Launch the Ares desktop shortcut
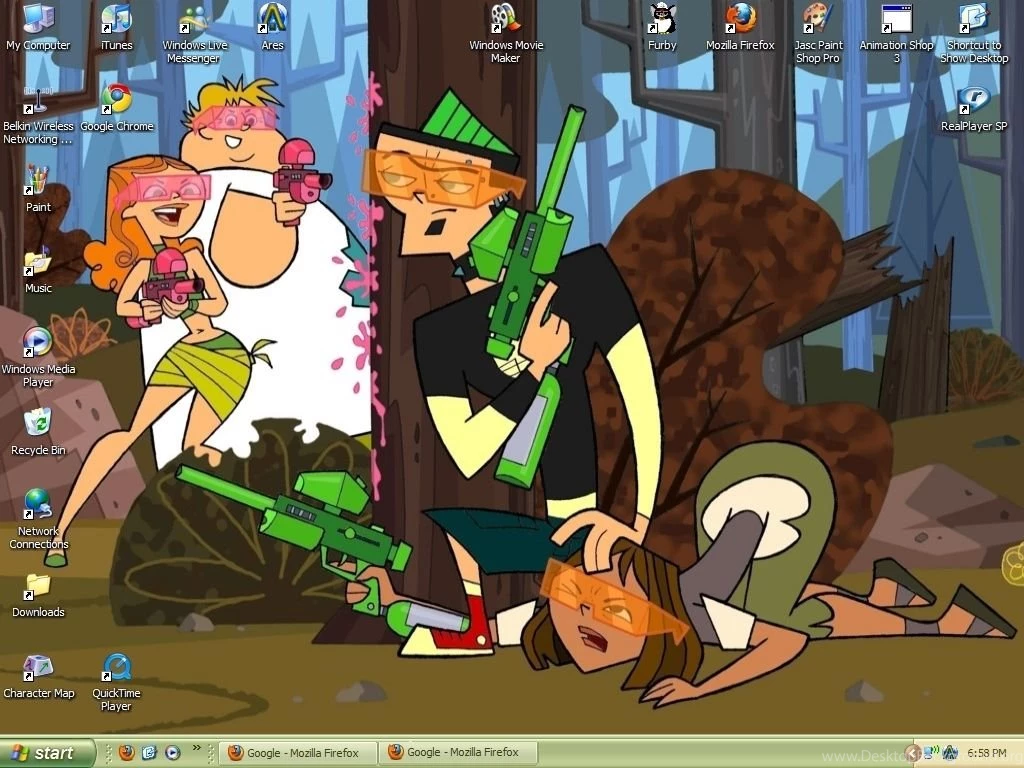The width and height of the screenshot is (1024, 768). pos(272,27)
